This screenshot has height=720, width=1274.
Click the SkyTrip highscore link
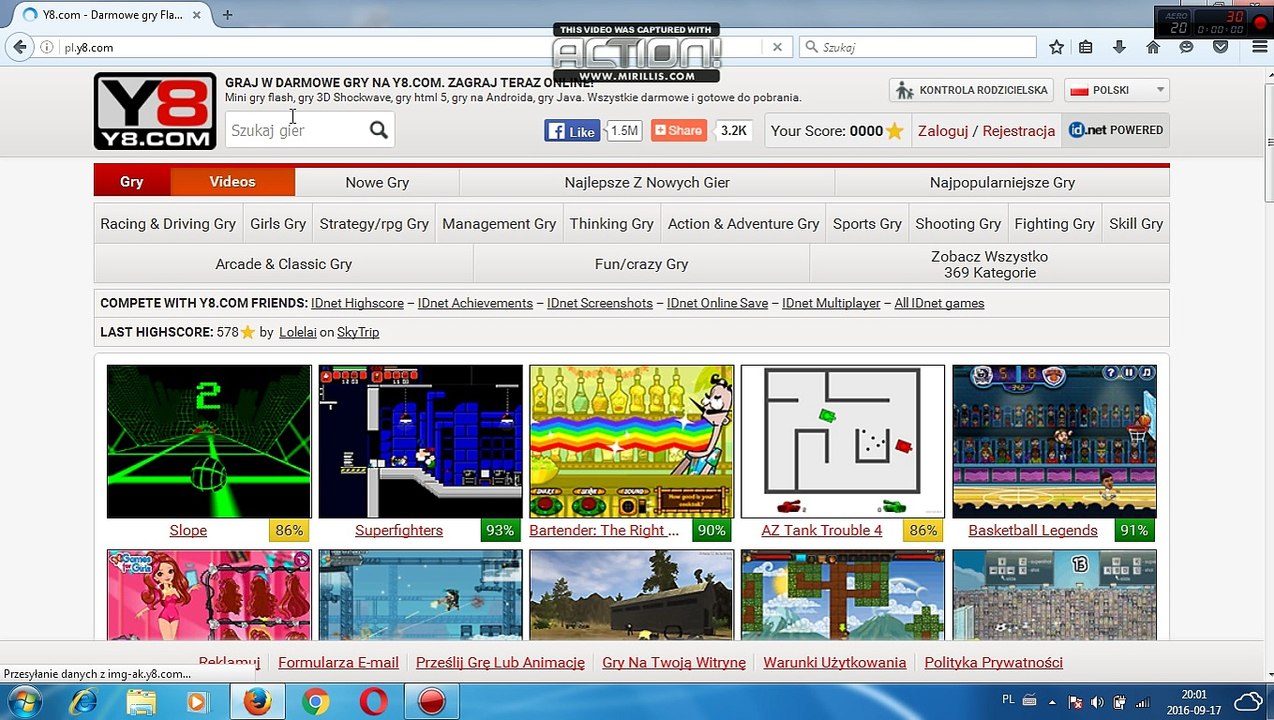tap(358, 332)
